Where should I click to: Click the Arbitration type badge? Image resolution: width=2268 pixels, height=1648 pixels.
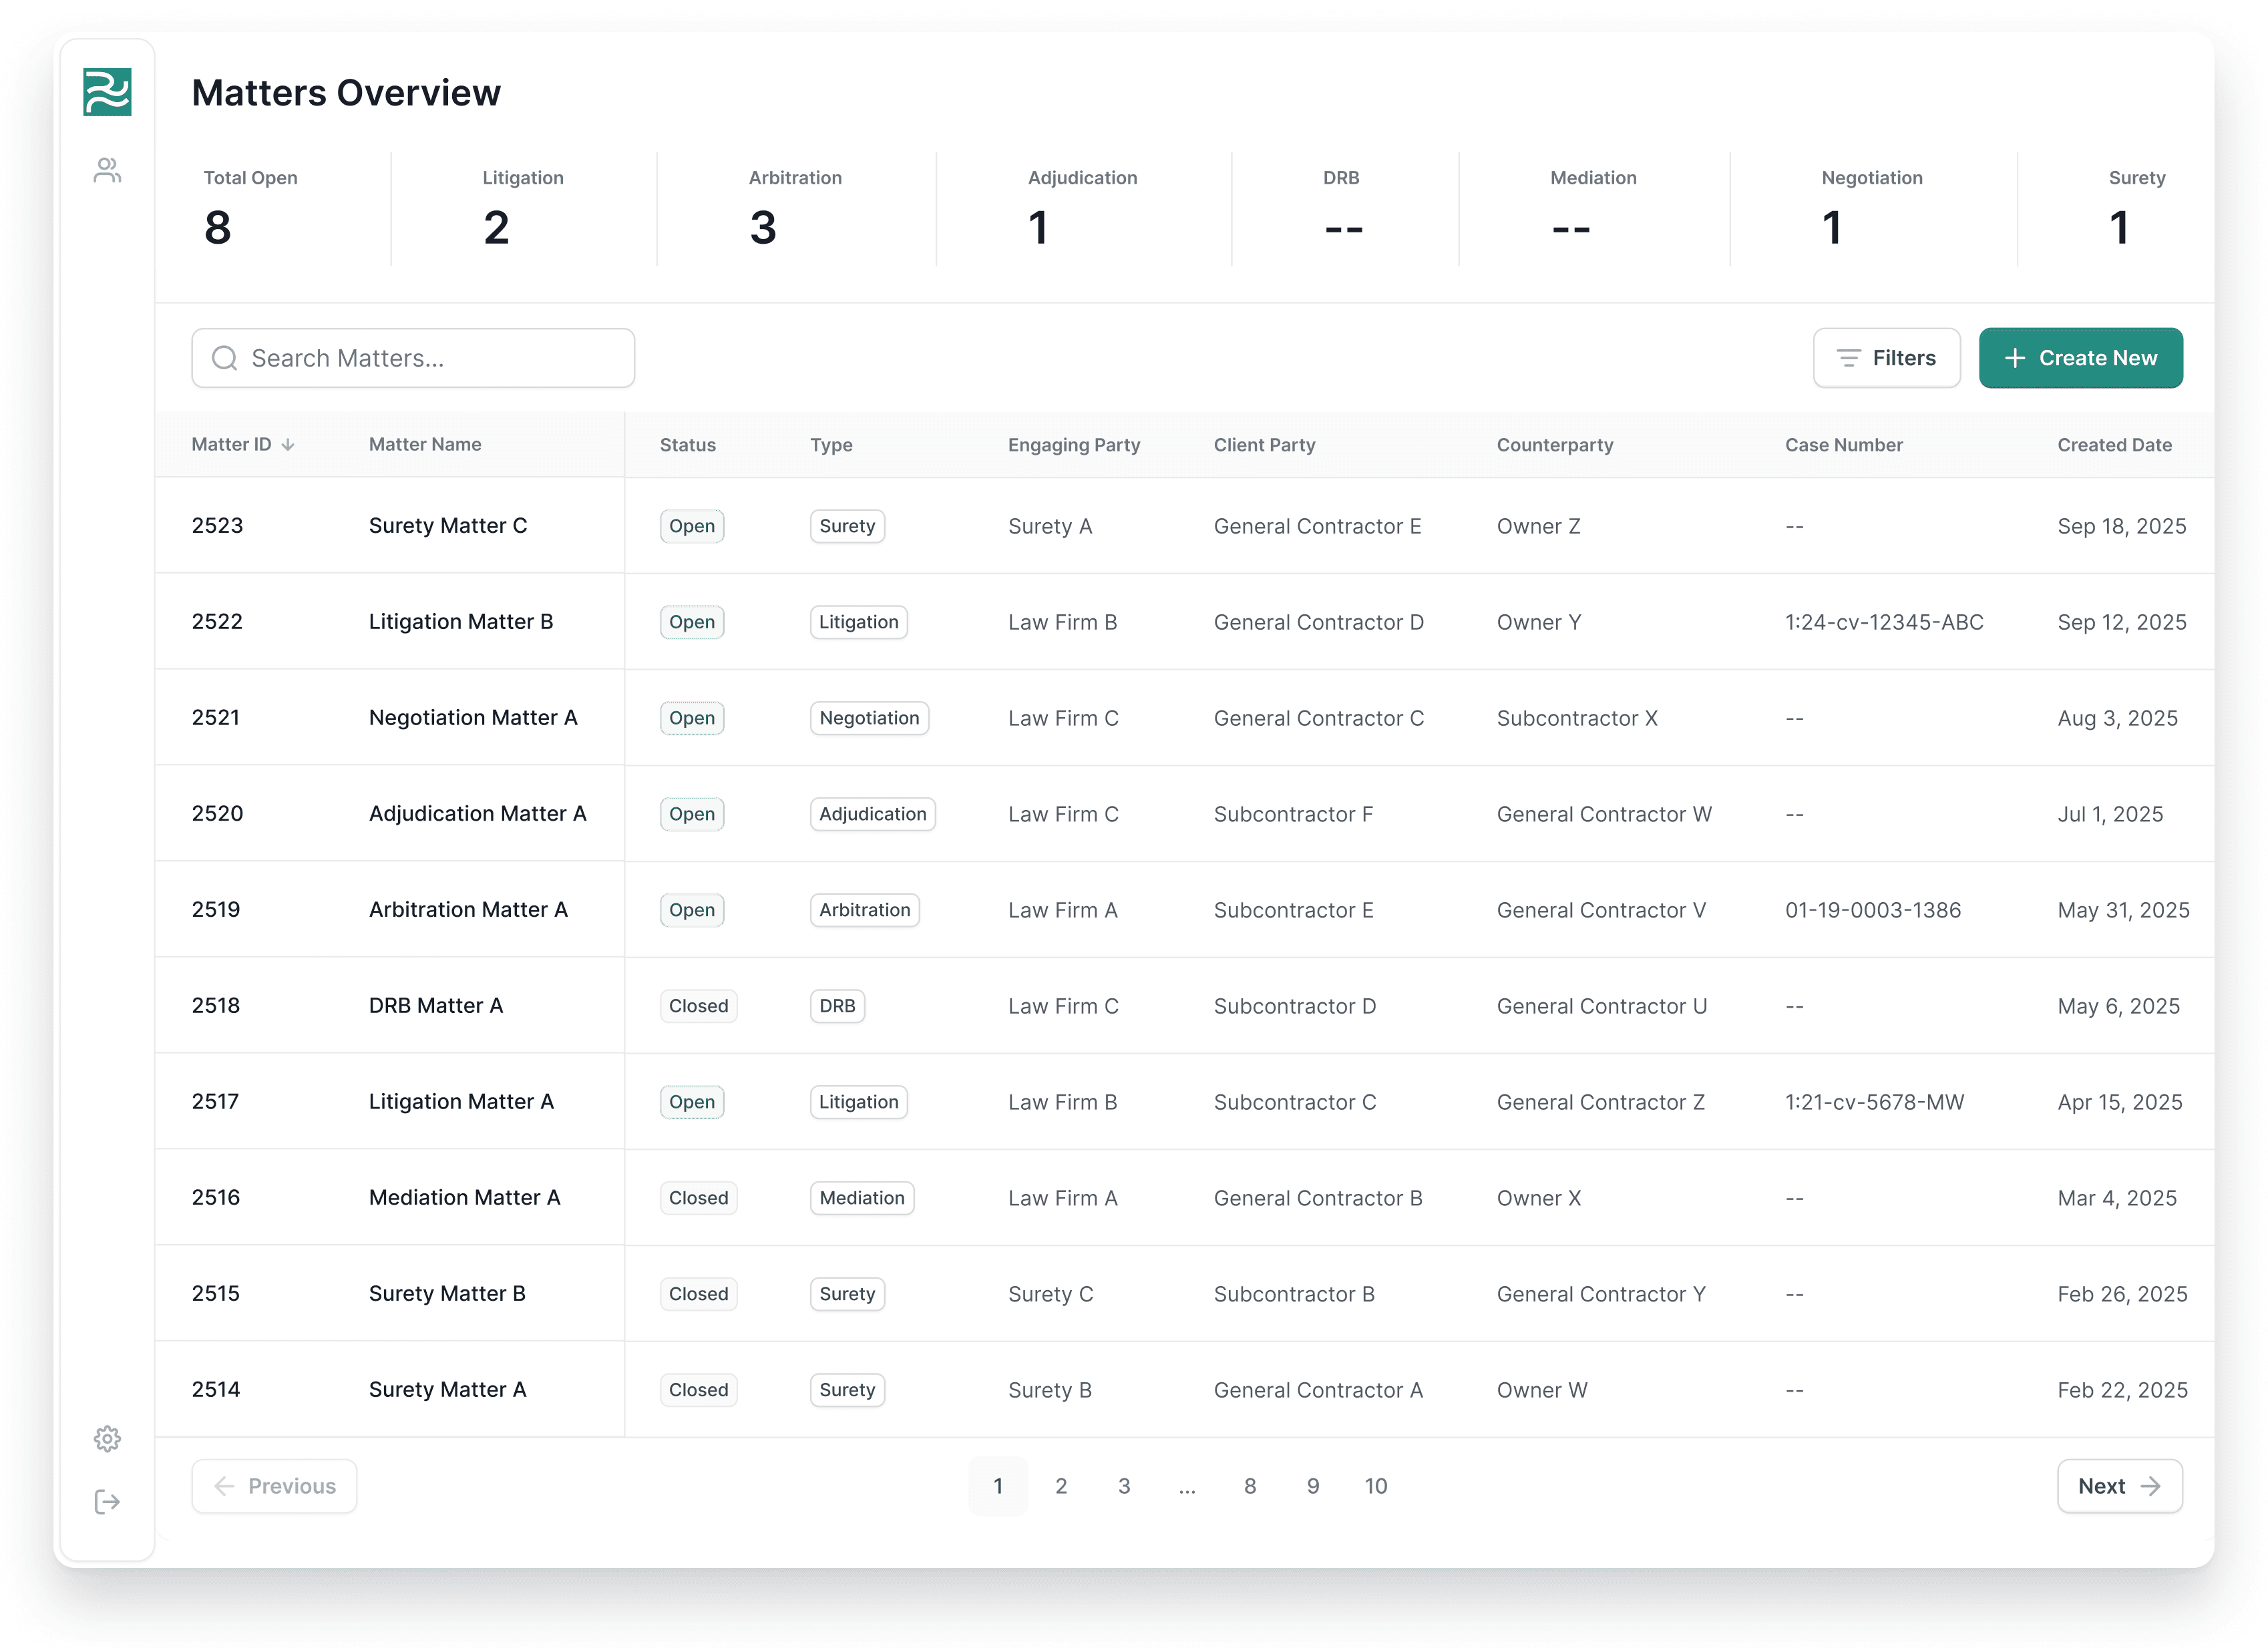[864, 910]
